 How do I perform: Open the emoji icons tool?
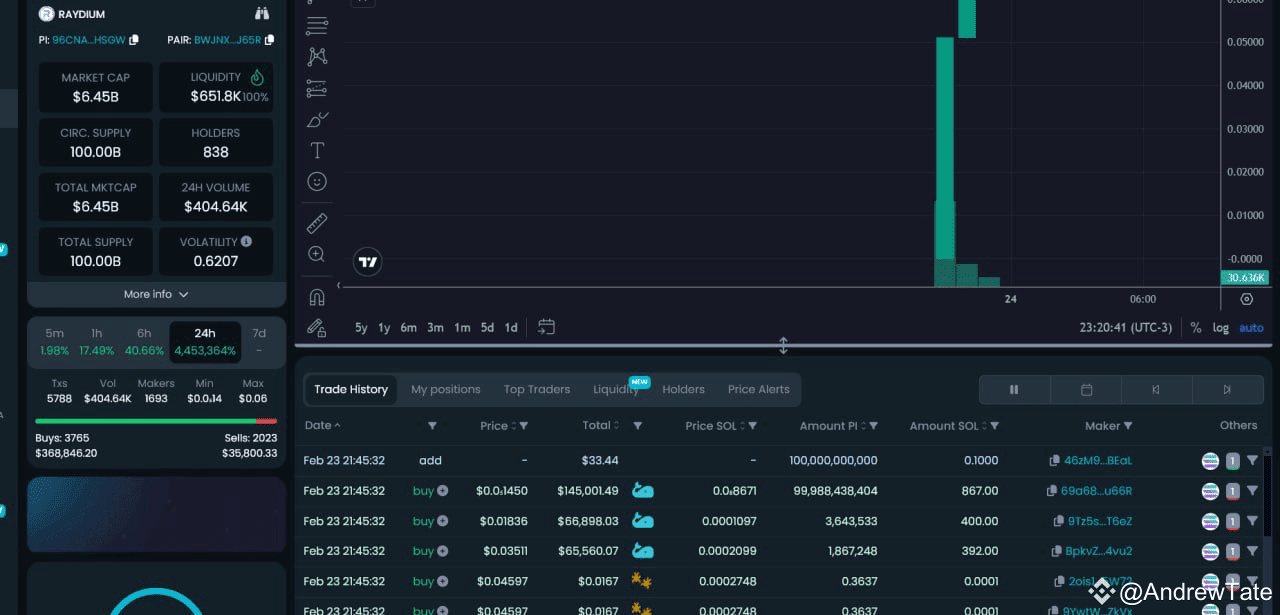tap(317, 182)
